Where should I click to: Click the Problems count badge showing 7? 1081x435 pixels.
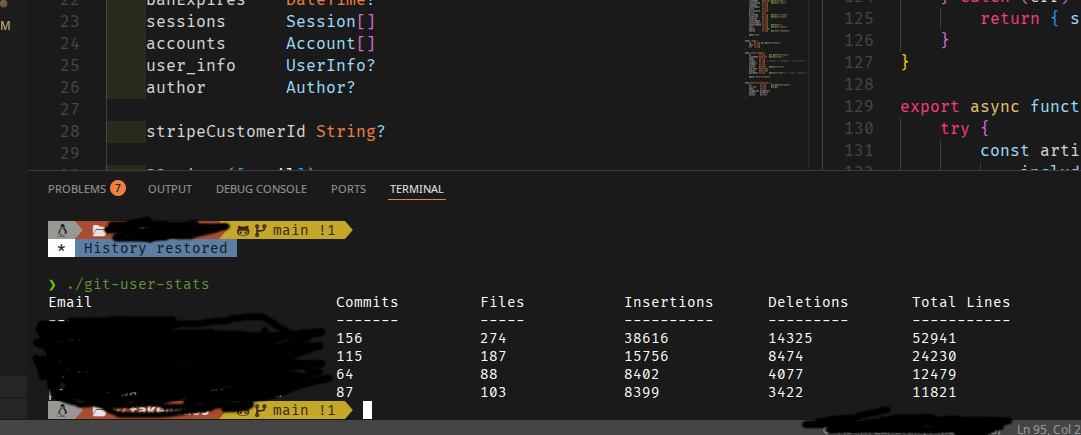click(x=118, y=189)
